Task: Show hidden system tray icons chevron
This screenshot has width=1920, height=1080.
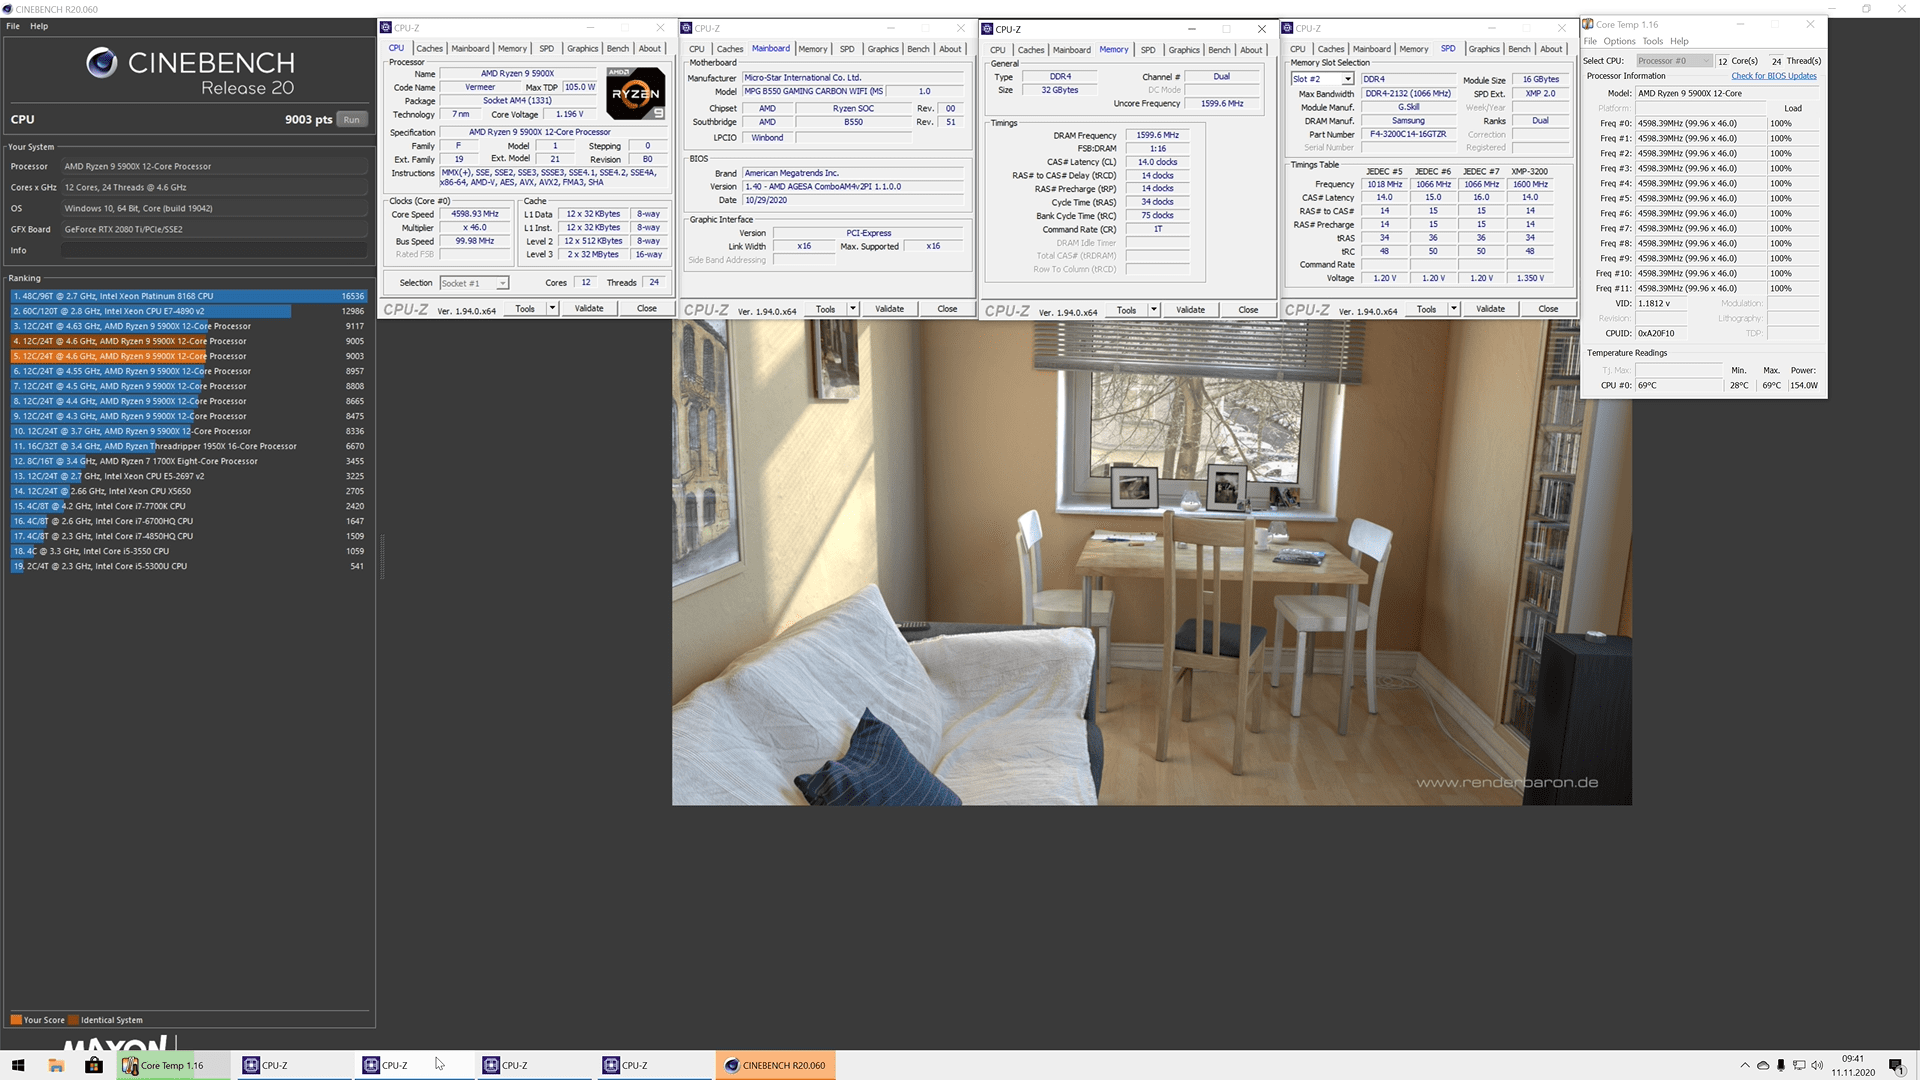Action: click(x=1745, y=1065)
